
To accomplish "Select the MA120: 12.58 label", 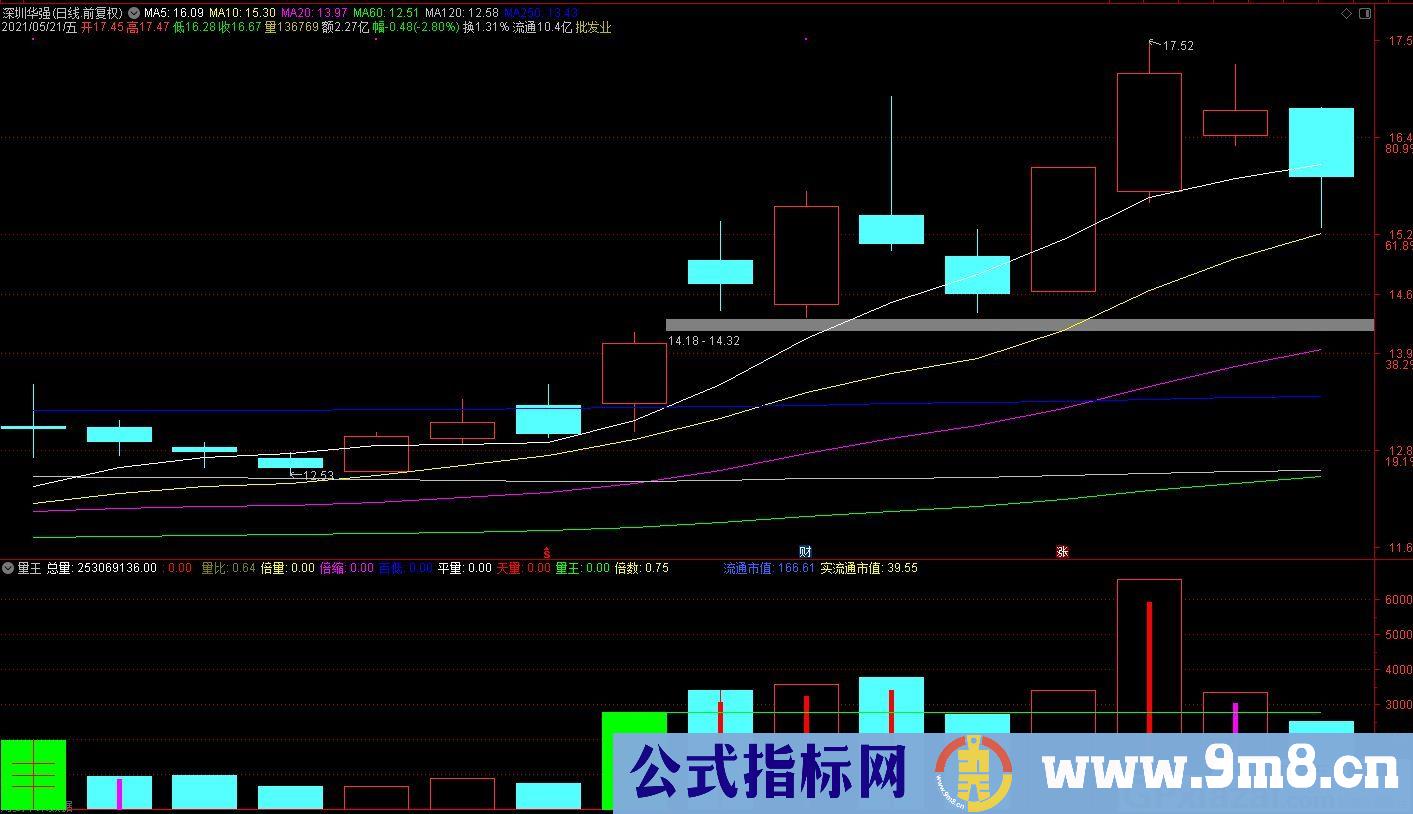I will [461, 13].
